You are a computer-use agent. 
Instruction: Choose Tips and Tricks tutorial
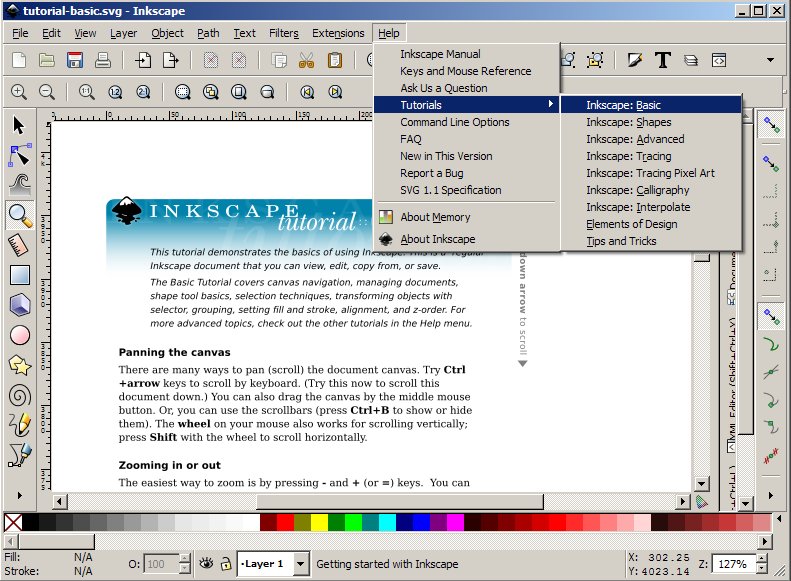tap(651, 241)
